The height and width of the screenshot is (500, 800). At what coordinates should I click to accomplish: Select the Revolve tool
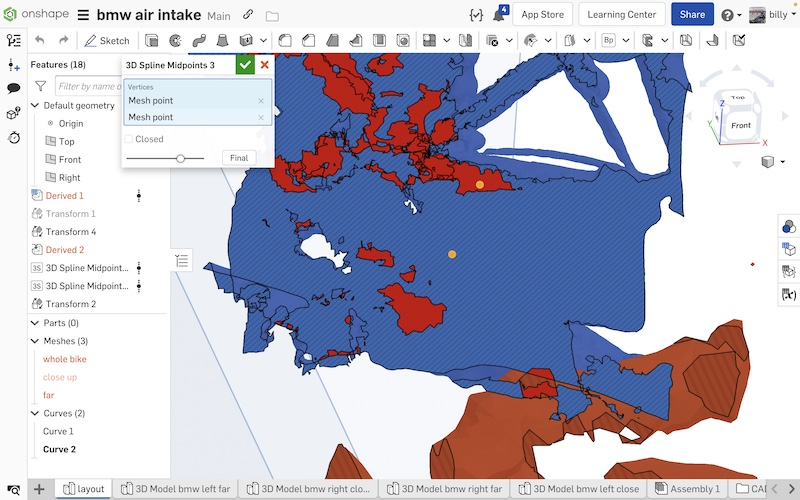[175, 40]
